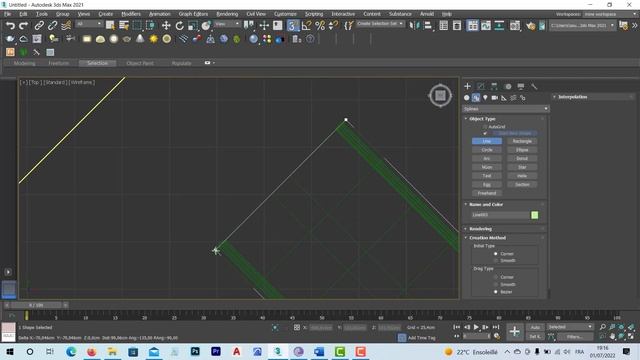The height and width of the screenshot is (360, 640).
Task: Select the Lights category icon
Action: pyautogui.click(x=485, y=98)
